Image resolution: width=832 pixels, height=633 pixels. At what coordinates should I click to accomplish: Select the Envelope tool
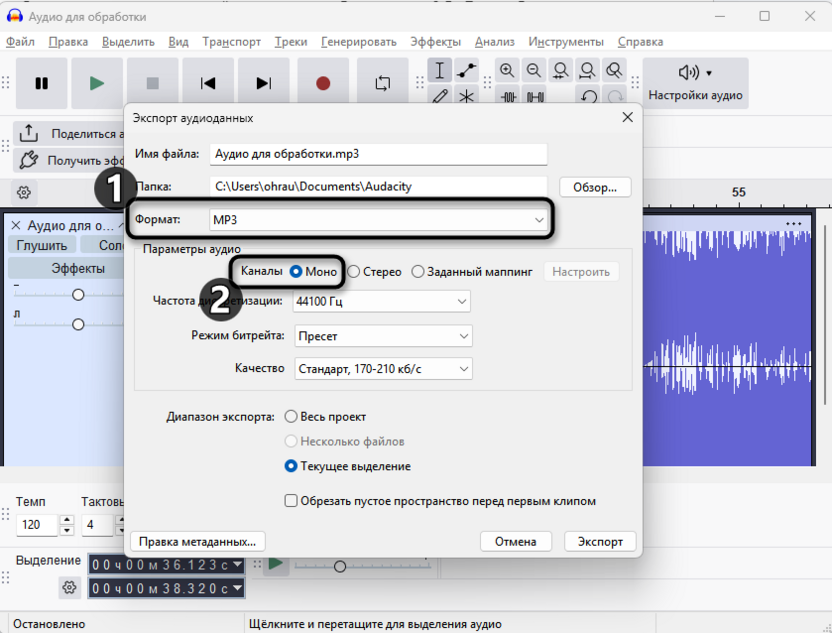(x=464, y=71)
